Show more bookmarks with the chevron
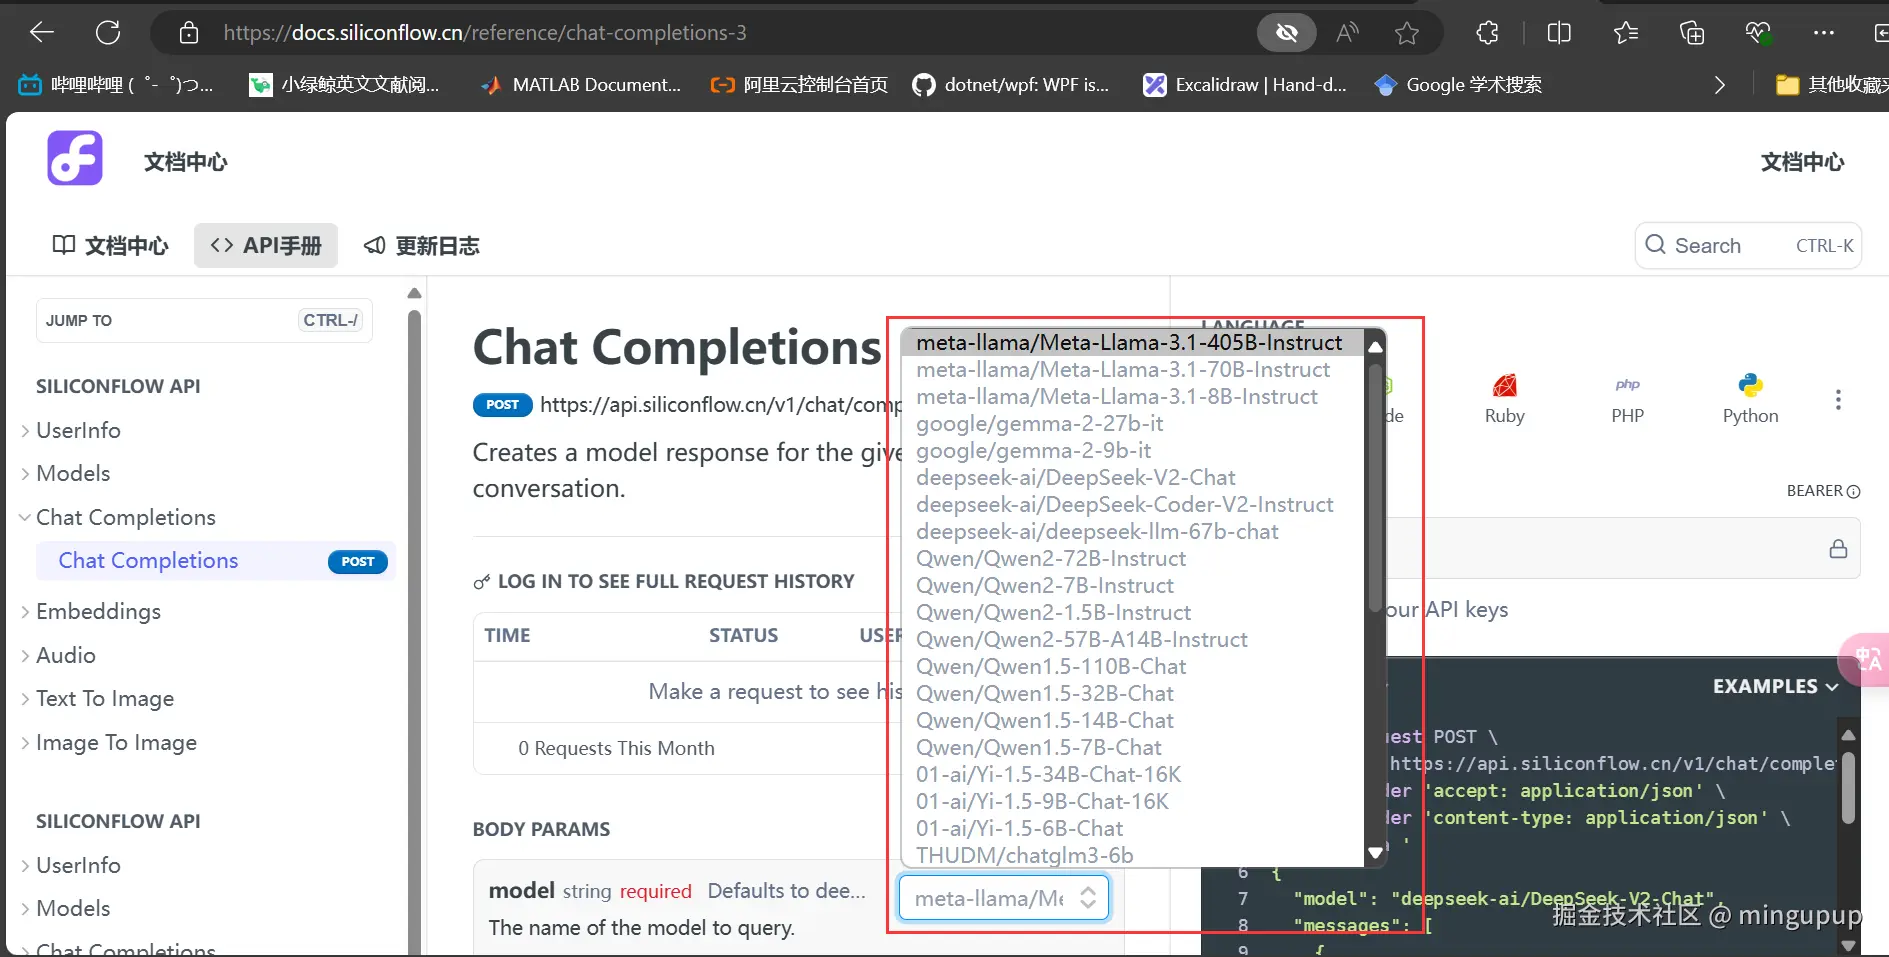The width and height of the screenshot is (1889, 957). pyautogui.click(x=1720, y=85)
